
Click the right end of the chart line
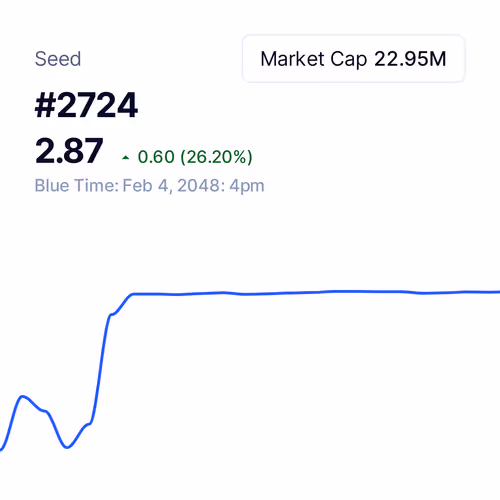point(497,292)
